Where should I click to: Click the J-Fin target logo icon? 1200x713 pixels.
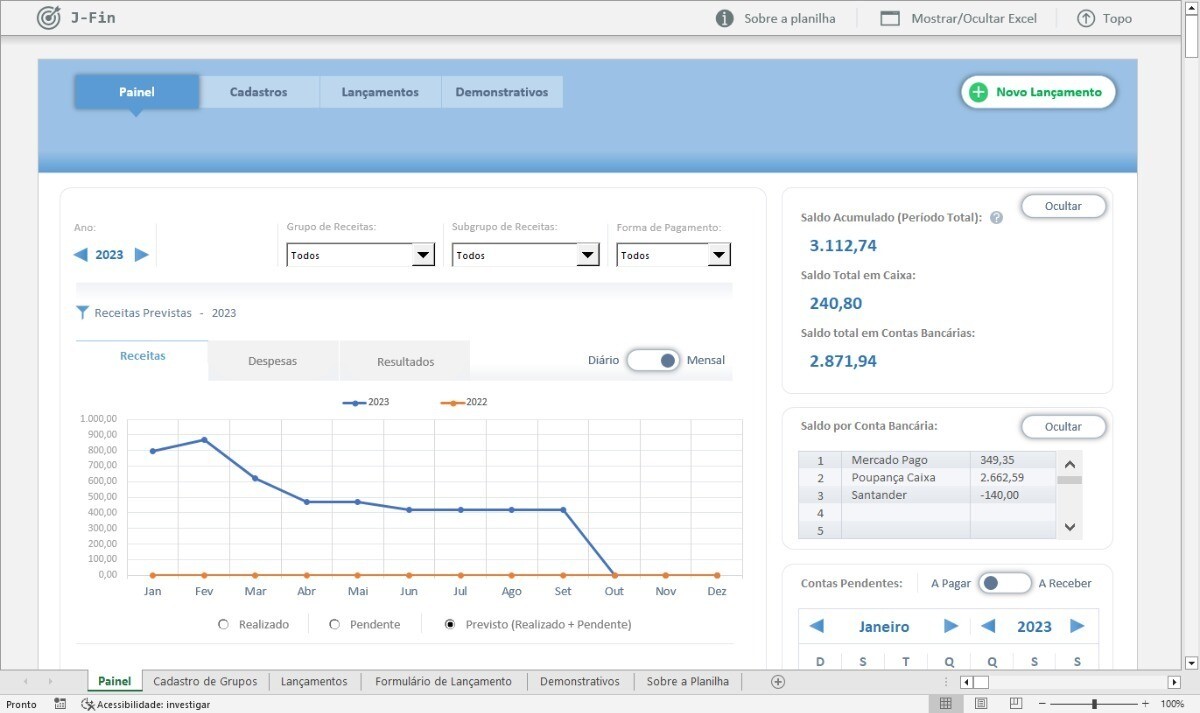click(48, 18)
